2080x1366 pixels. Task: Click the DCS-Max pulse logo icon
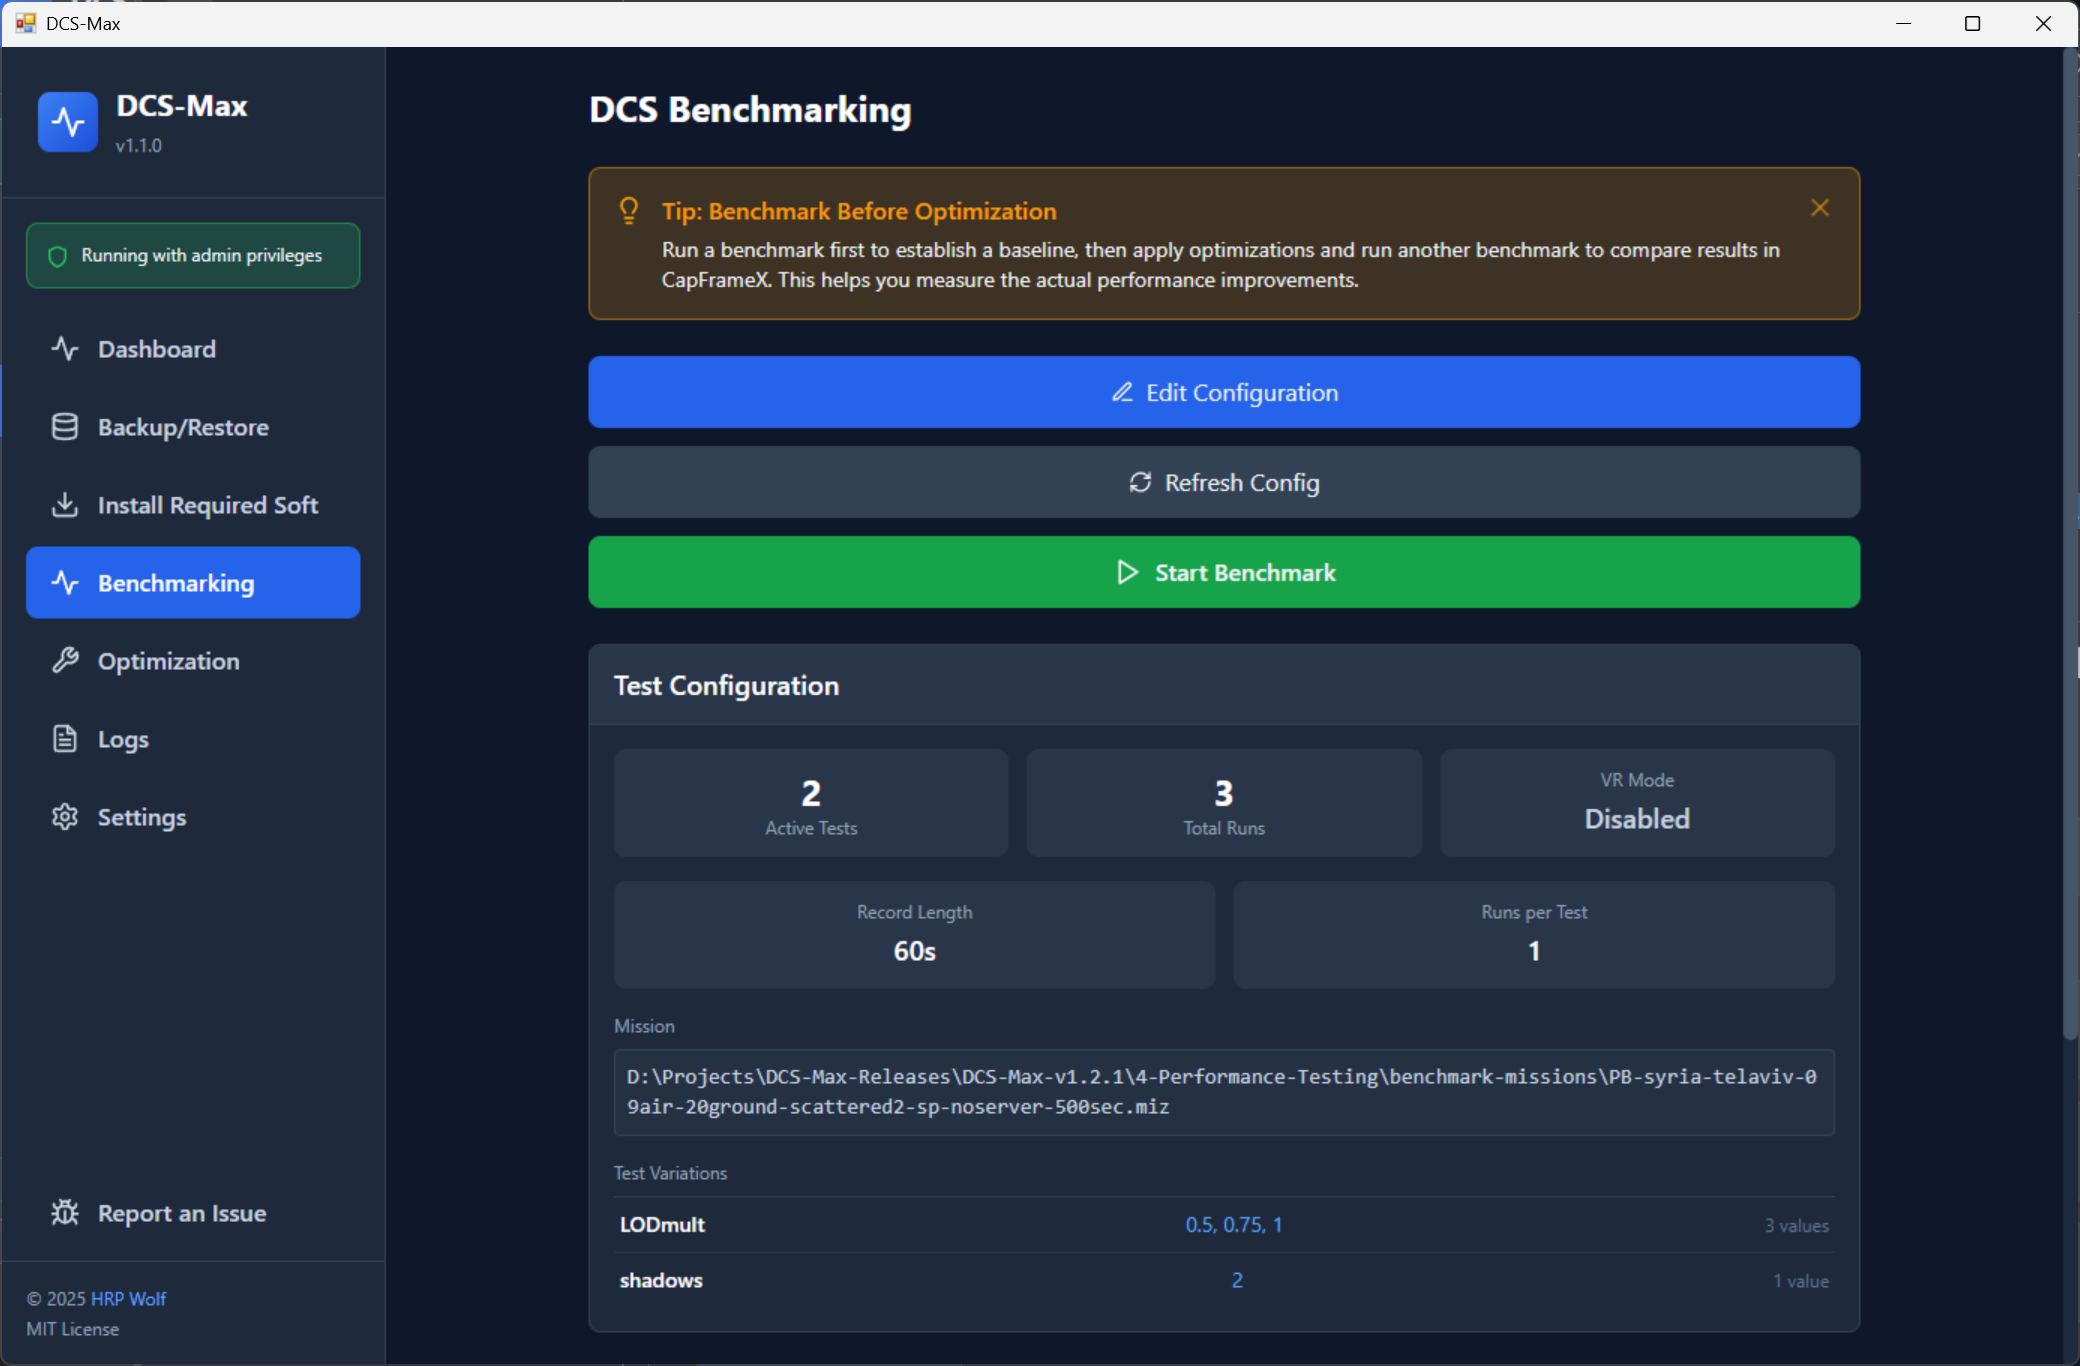[x=68, y=122]
